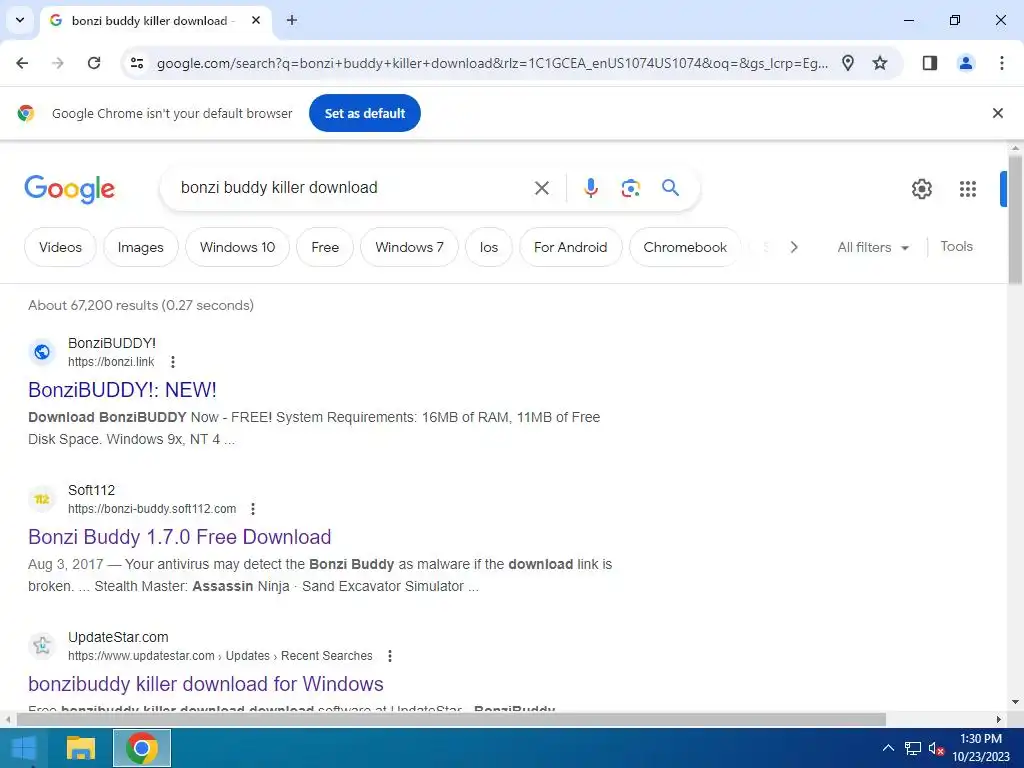Image resolution: width=1024 pixels, height=768 pixels.
Task: Open the network status tray icon
Action: coord(912,748)
